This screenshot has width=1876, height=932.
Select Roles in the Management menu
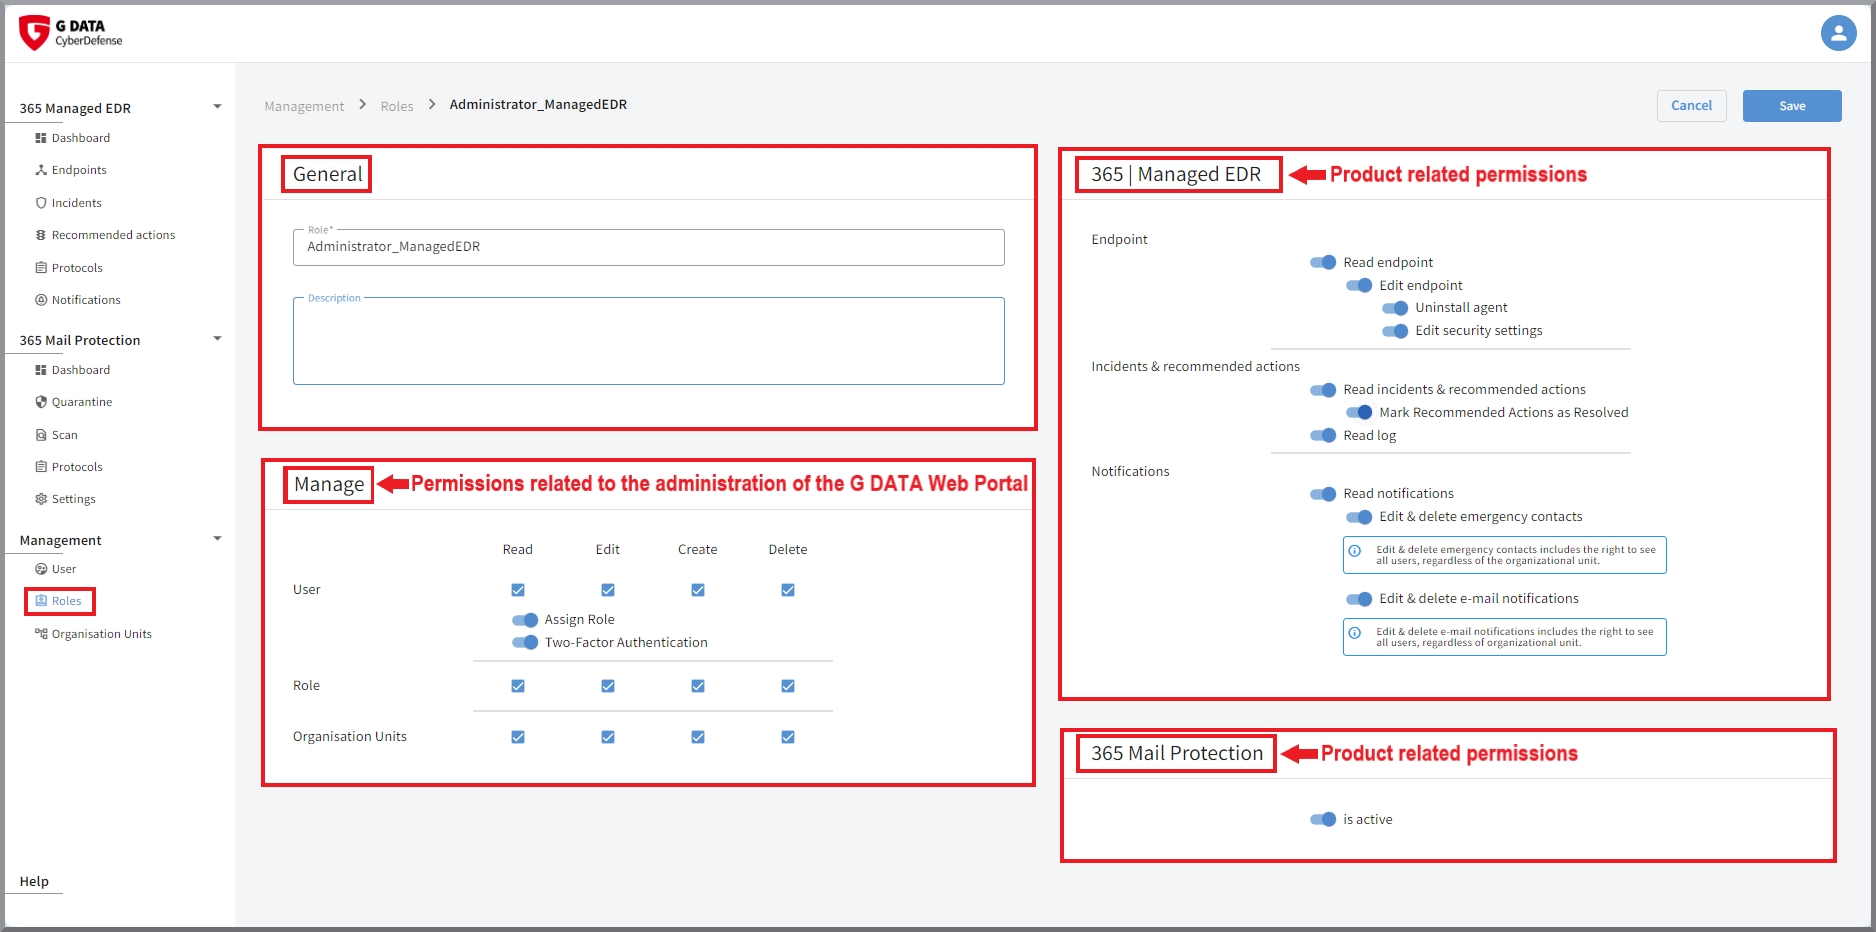click(66, 601)
